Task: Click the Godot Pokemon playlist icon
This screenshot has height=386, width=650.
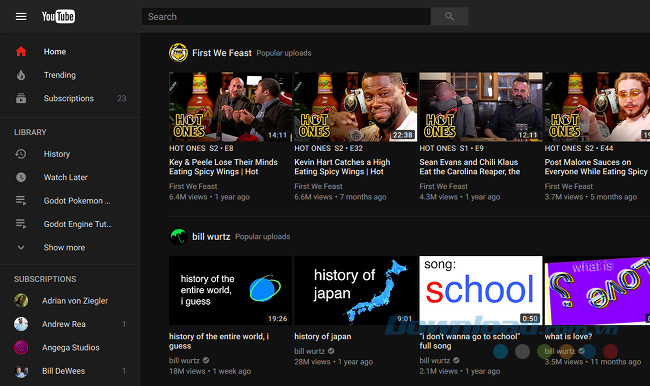Action: pyautogui.click(x=21, y=201)
